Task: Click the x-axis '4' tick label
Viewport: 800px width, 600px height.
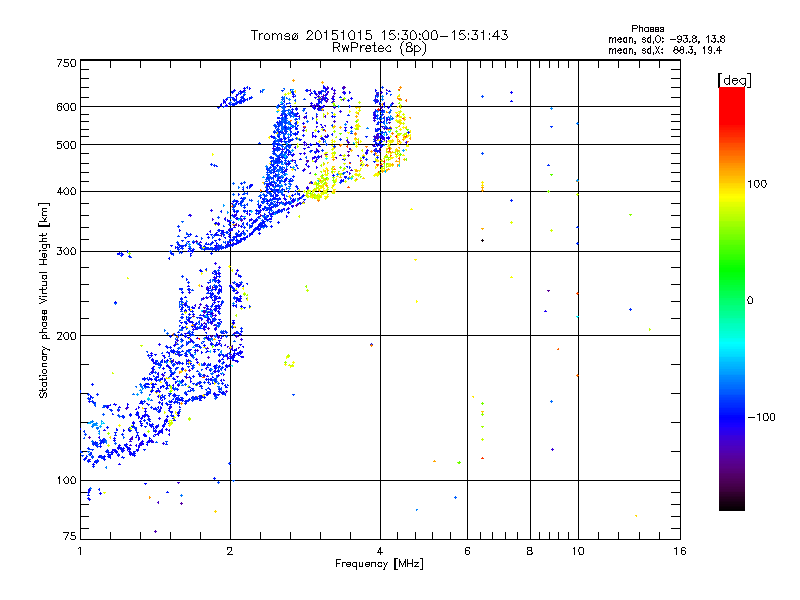Action: click(x=380, y=551)
